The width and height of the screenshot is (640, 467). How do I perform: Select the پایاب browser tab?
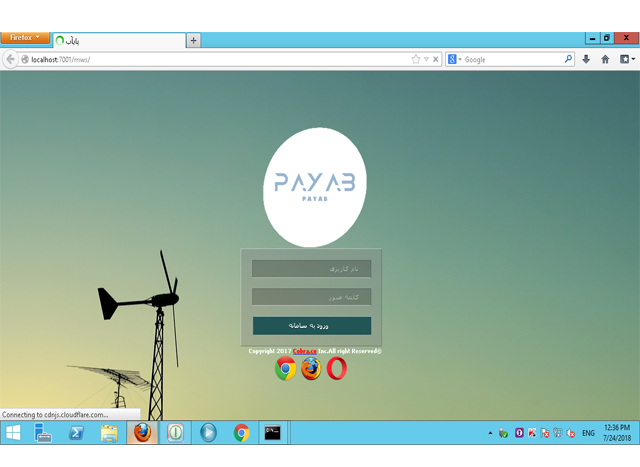119,40
